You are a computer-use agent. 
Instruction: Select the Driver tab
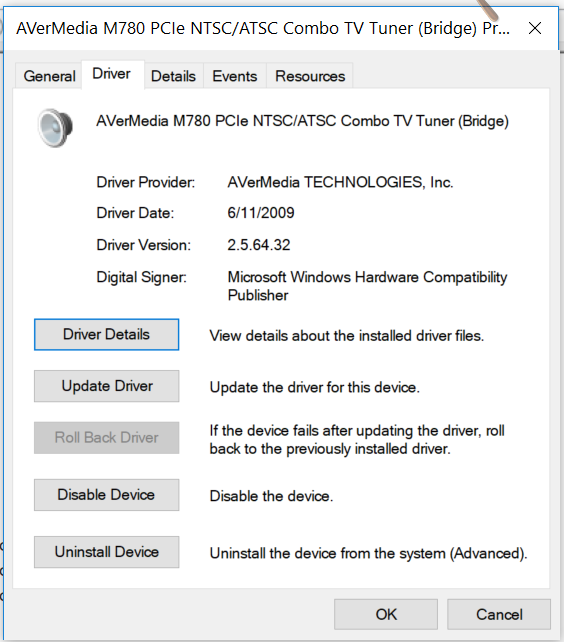111,74
